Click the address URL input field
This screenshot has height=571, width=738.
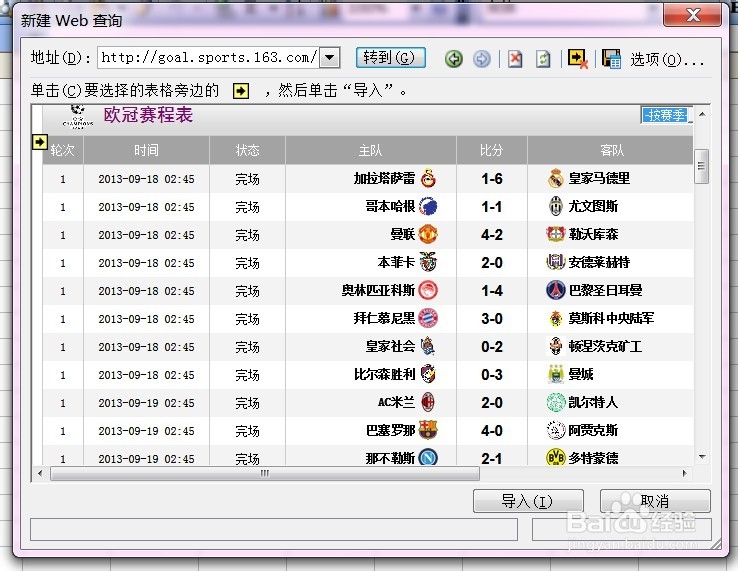pos(209,58)
